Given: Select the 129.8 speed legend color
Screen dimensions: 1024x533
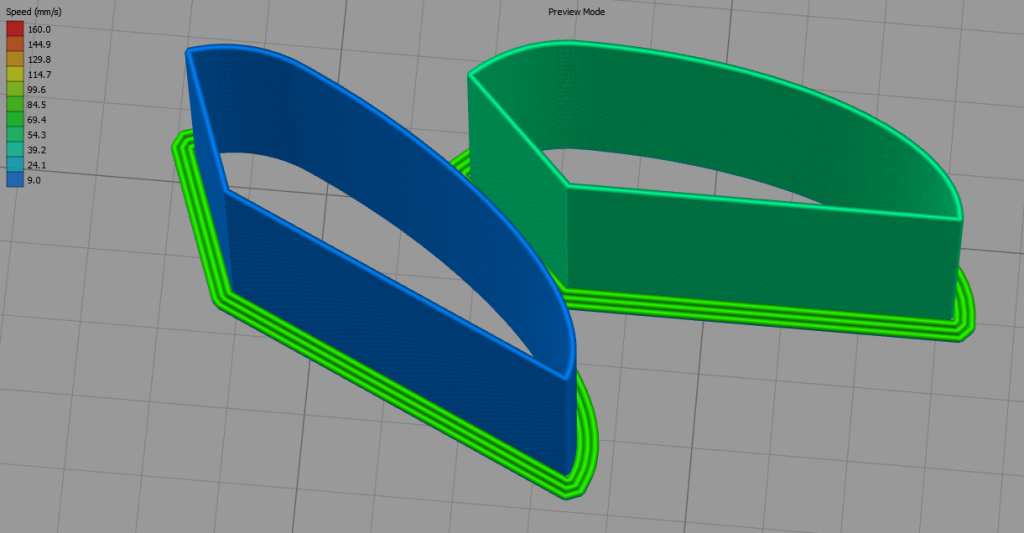Looking at the screenshot, I should pyautogui.click(x=15, y=59).
